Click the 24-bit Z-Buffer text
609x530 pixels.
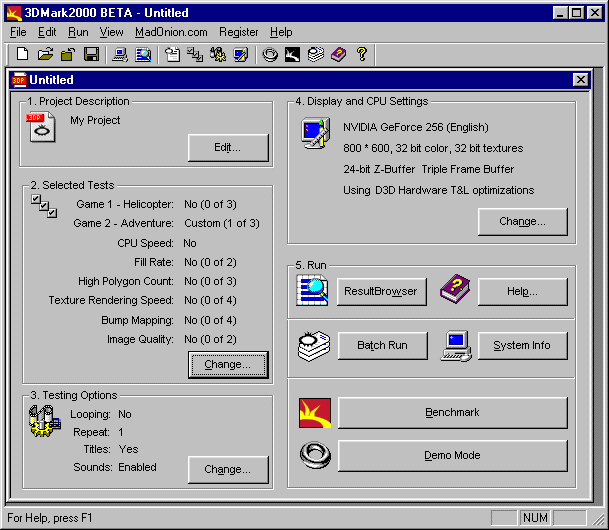[379, 169]
